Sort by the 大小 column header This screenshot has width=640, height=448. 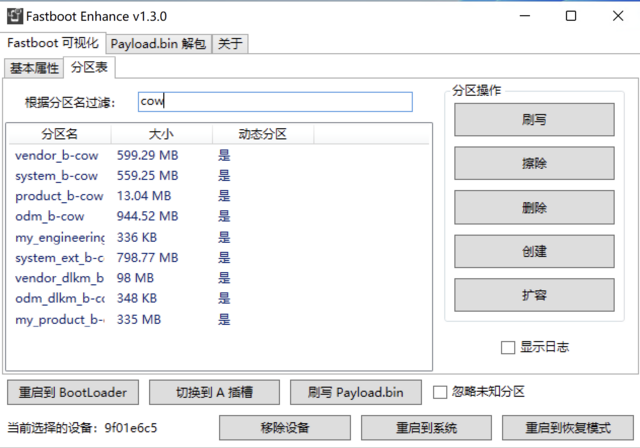click(x=161, y=134)
